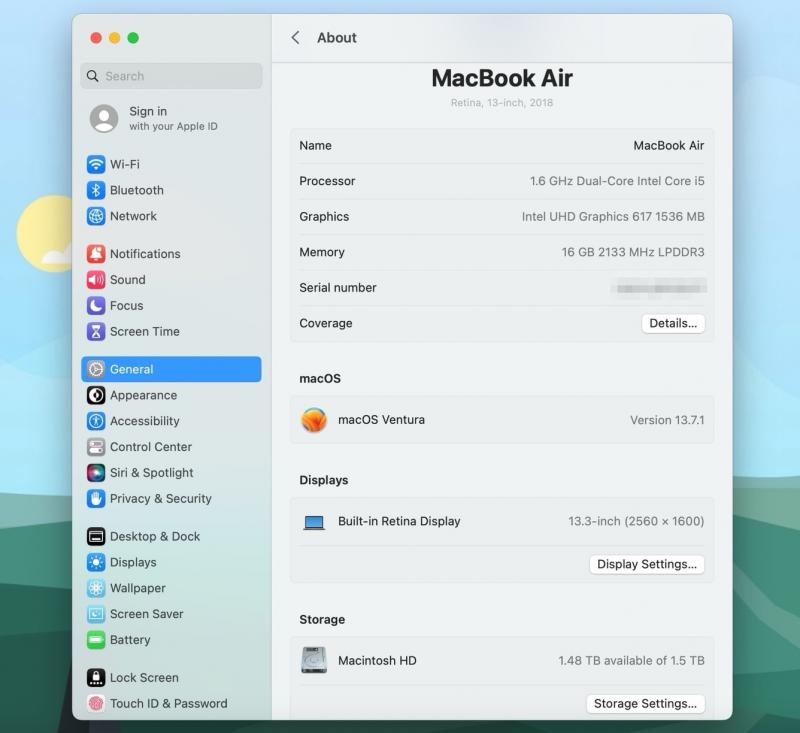Screen dimensions: 800x733
Task: Open Display Settings button
Action: (x=647, y=564)
